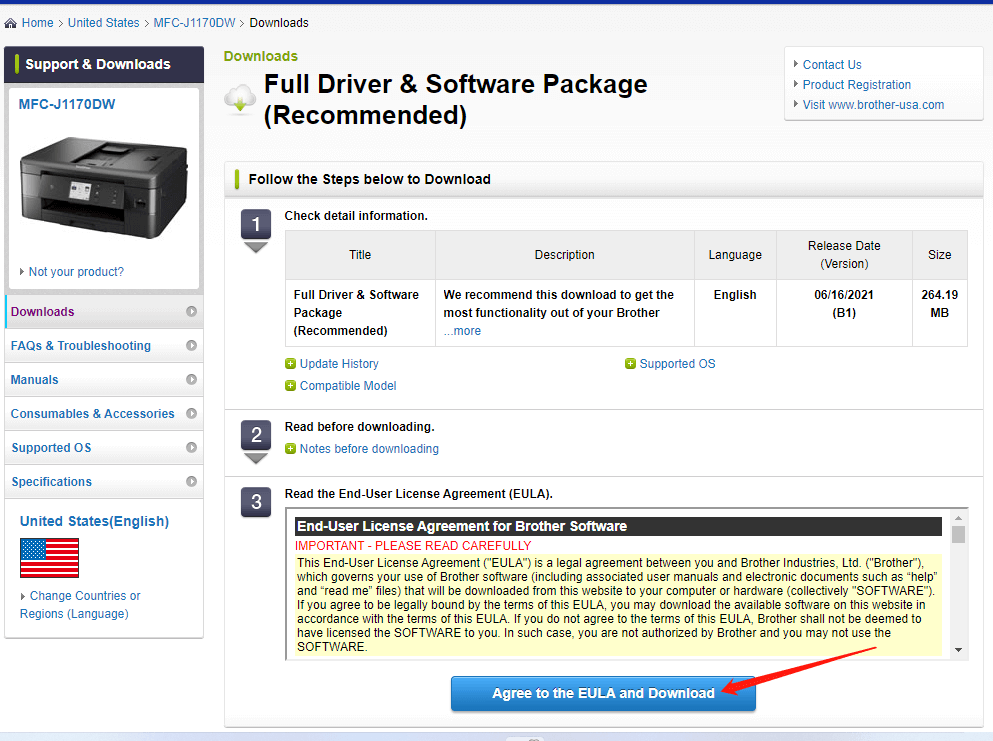Viewport: 993px width, 741px height.
Task: Open Supported OS in the sidebar menu
Action: coord(104,448)
